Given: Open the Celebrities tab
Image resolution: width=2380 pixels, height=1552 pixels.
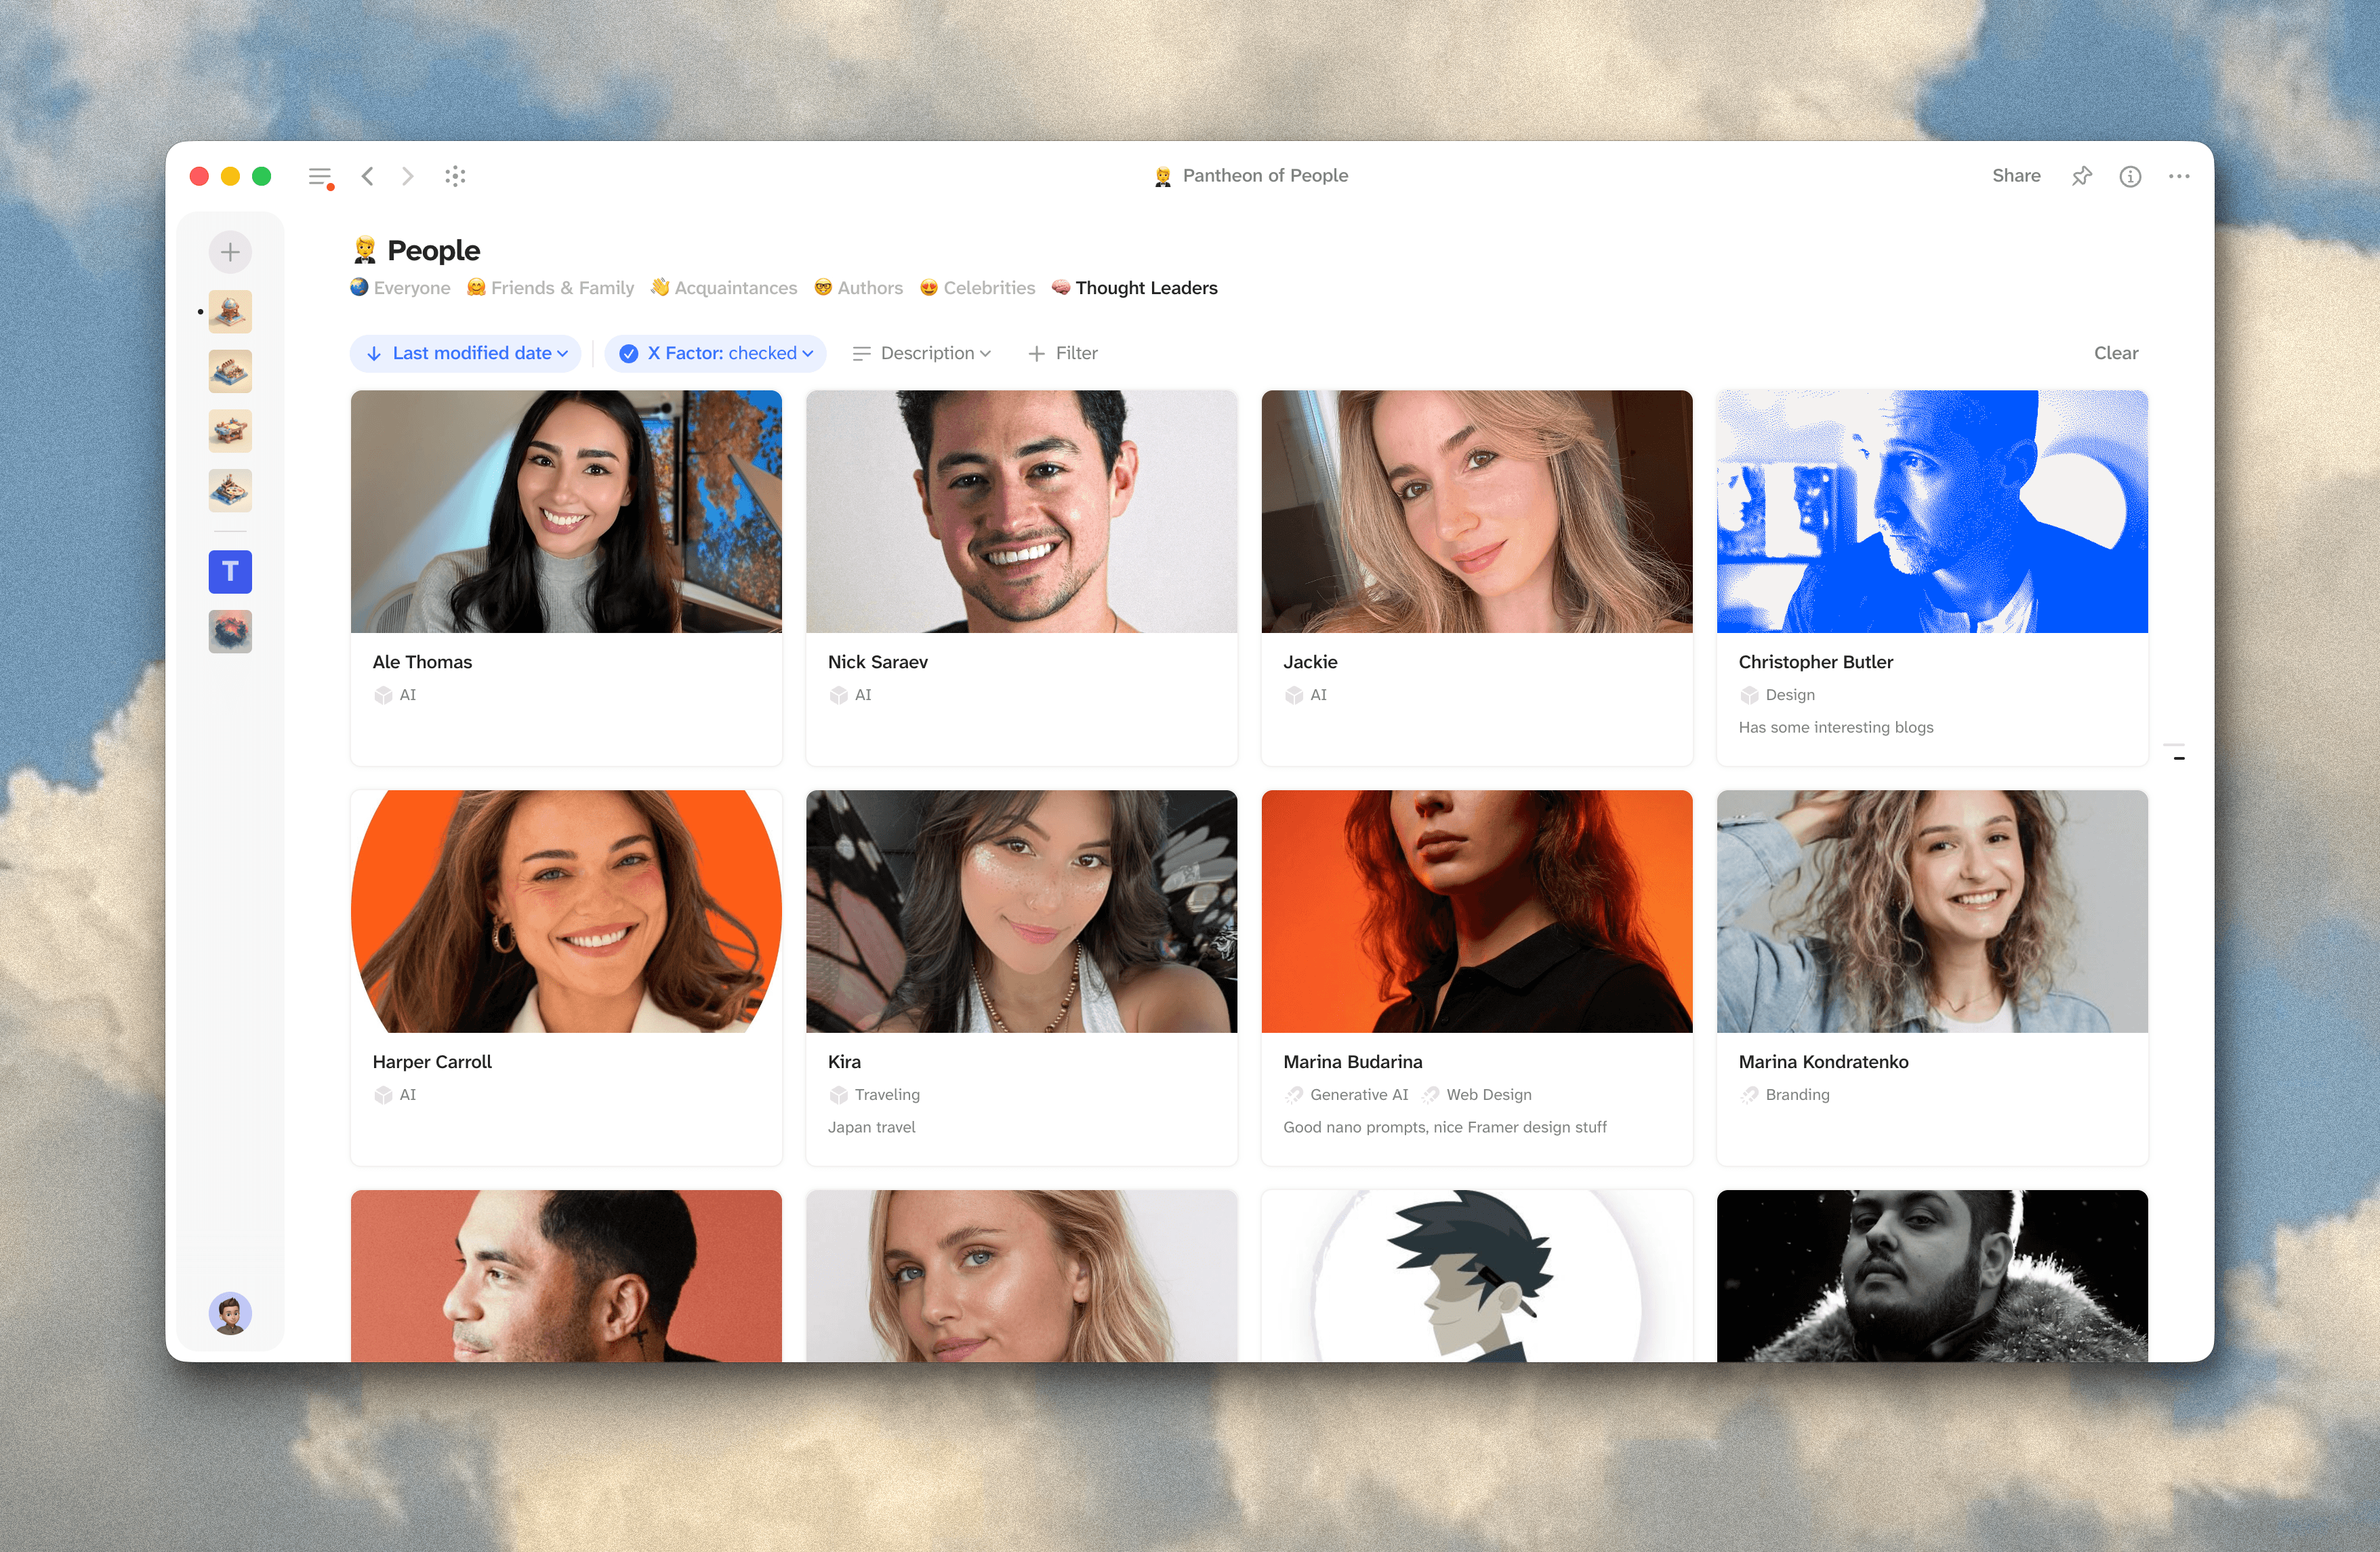Looking at the screenshot, I should coord(977,288).
